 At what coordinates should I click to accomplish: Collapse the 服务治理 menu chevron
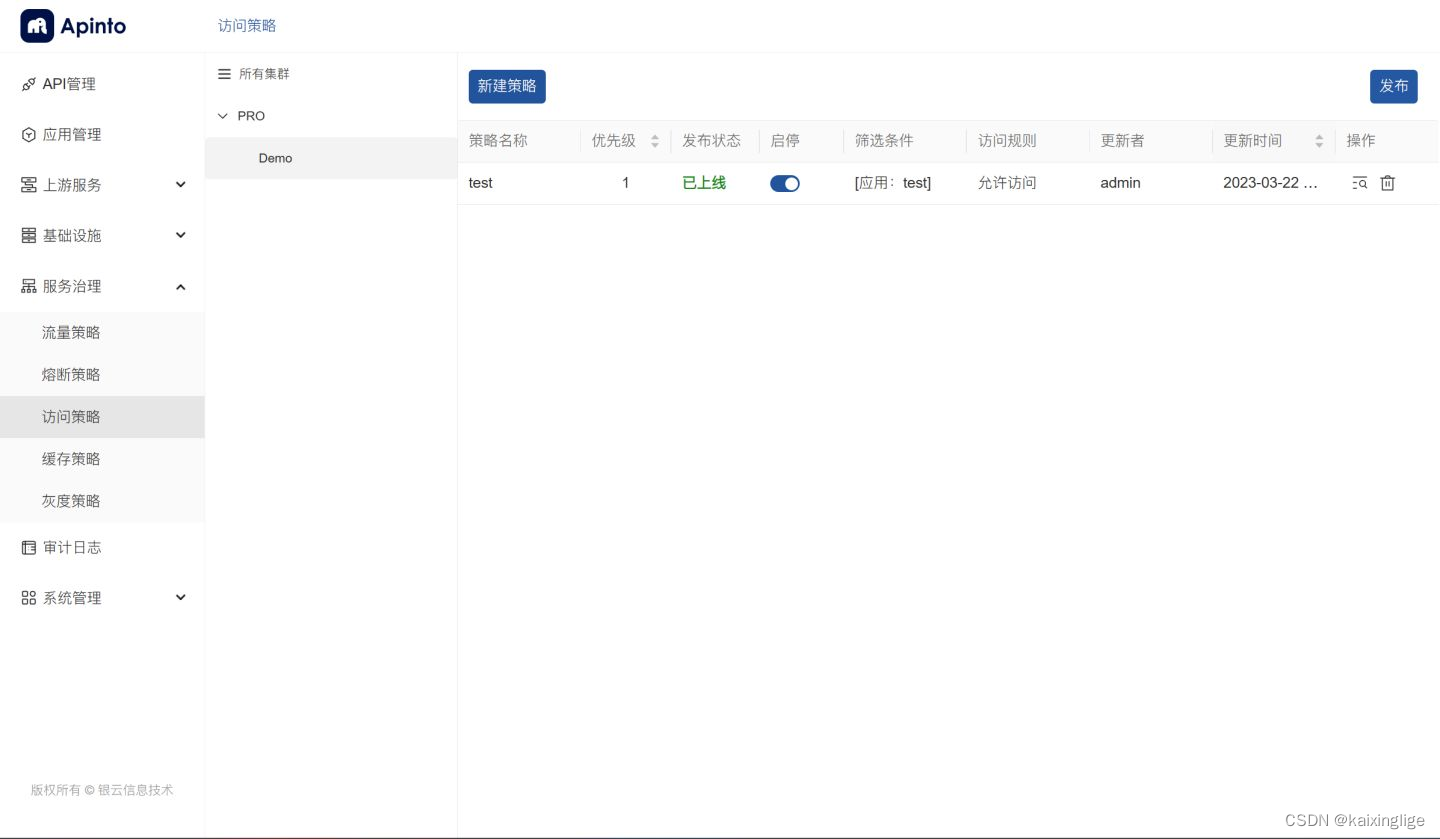pyautogui.click(x=181, y=287)
